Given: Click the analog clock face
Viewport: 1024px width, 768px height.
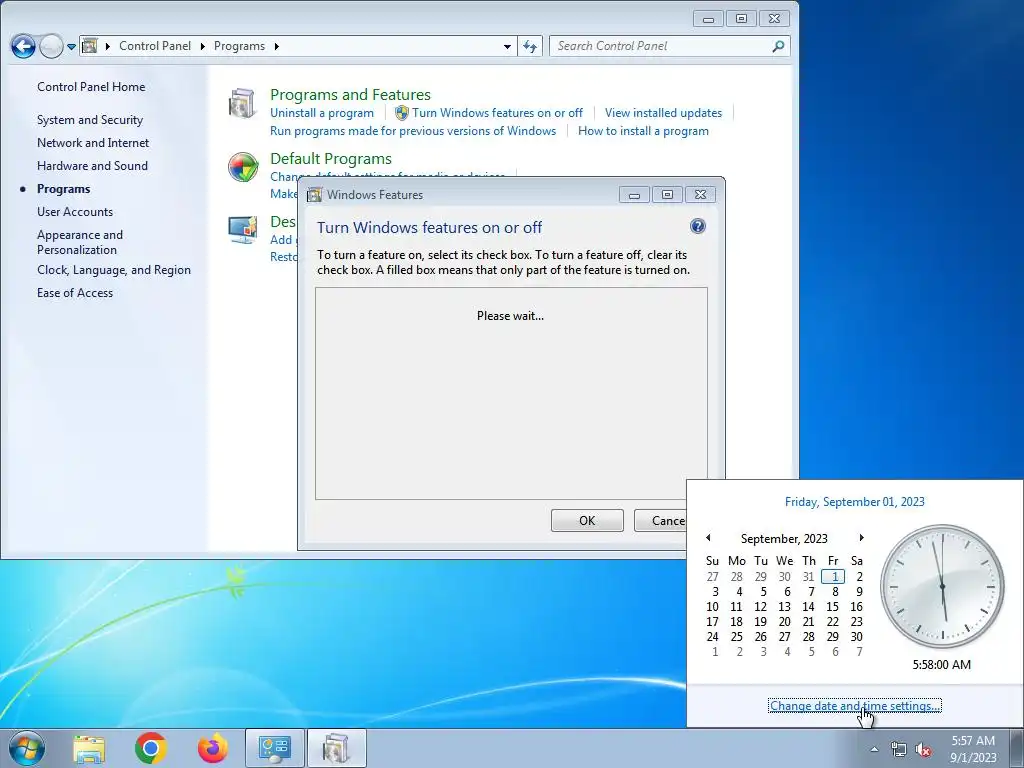Looking at the screenshot, I should click(x=942, y=586).
